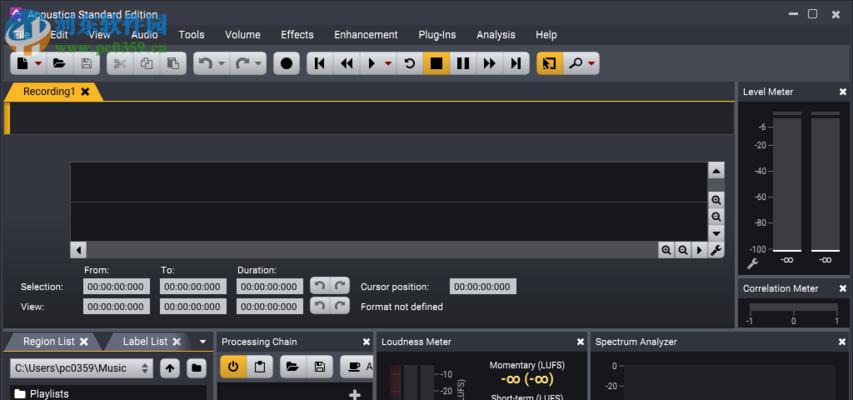Create a new file with New button
This screenshot has height=400, width=853.
[x=22, y=64]
